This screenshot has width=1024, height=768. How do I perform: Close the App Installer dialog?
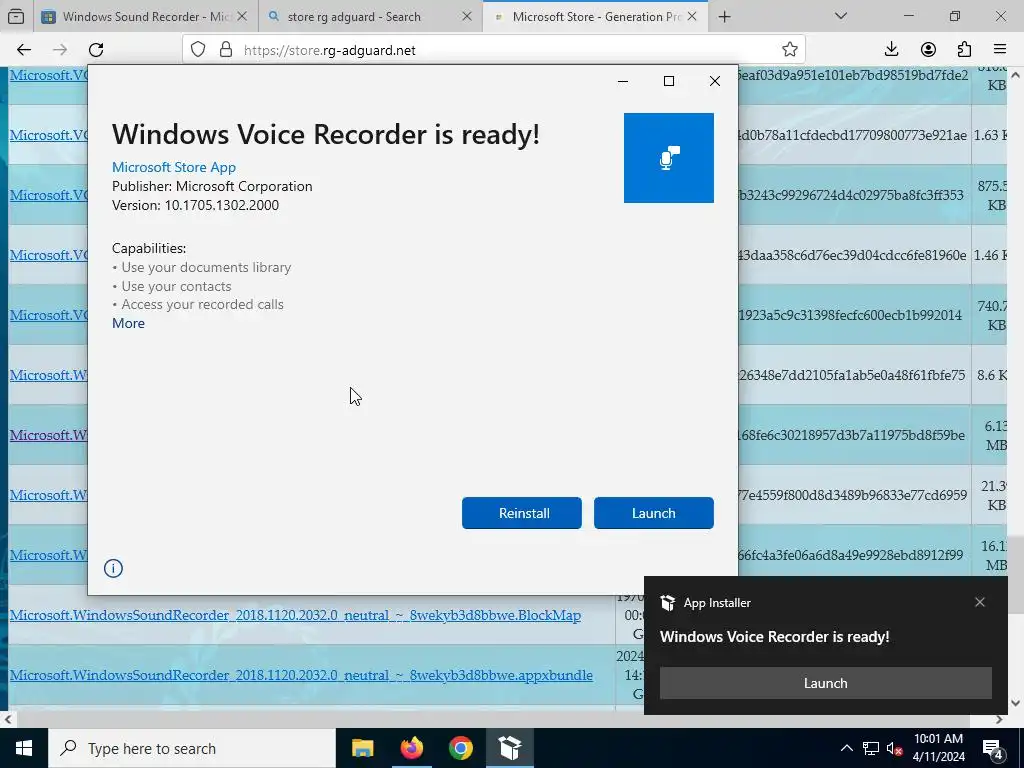[715, 81]
